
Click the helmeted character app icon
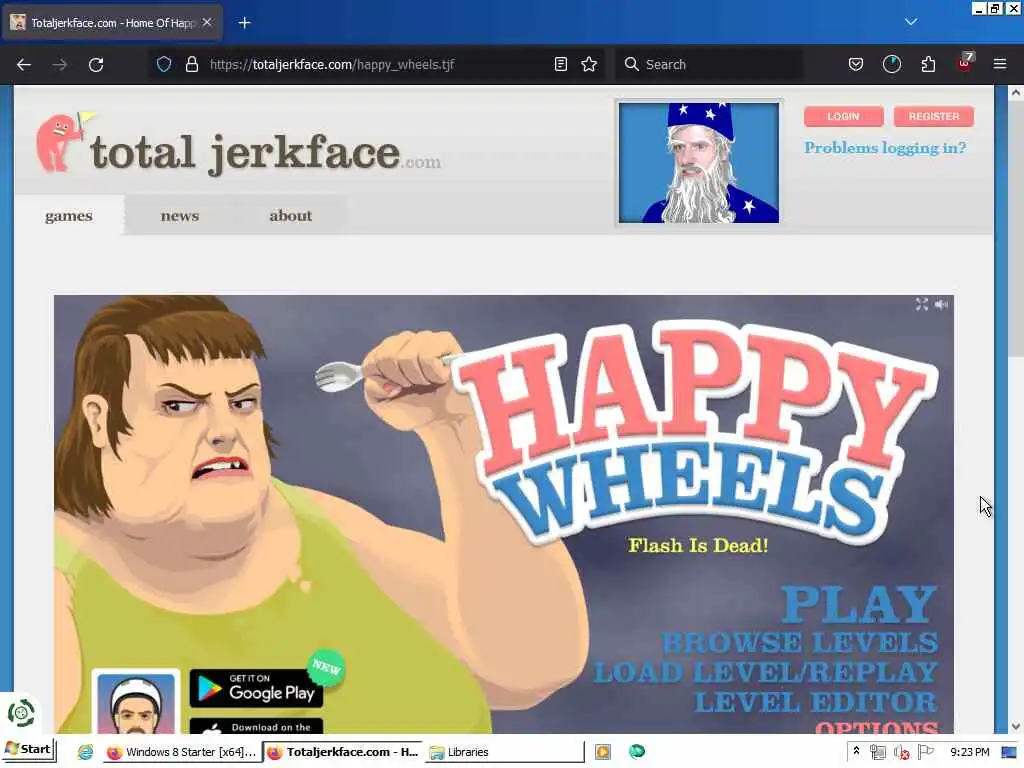pyautogui.click(x=136, y=701)
